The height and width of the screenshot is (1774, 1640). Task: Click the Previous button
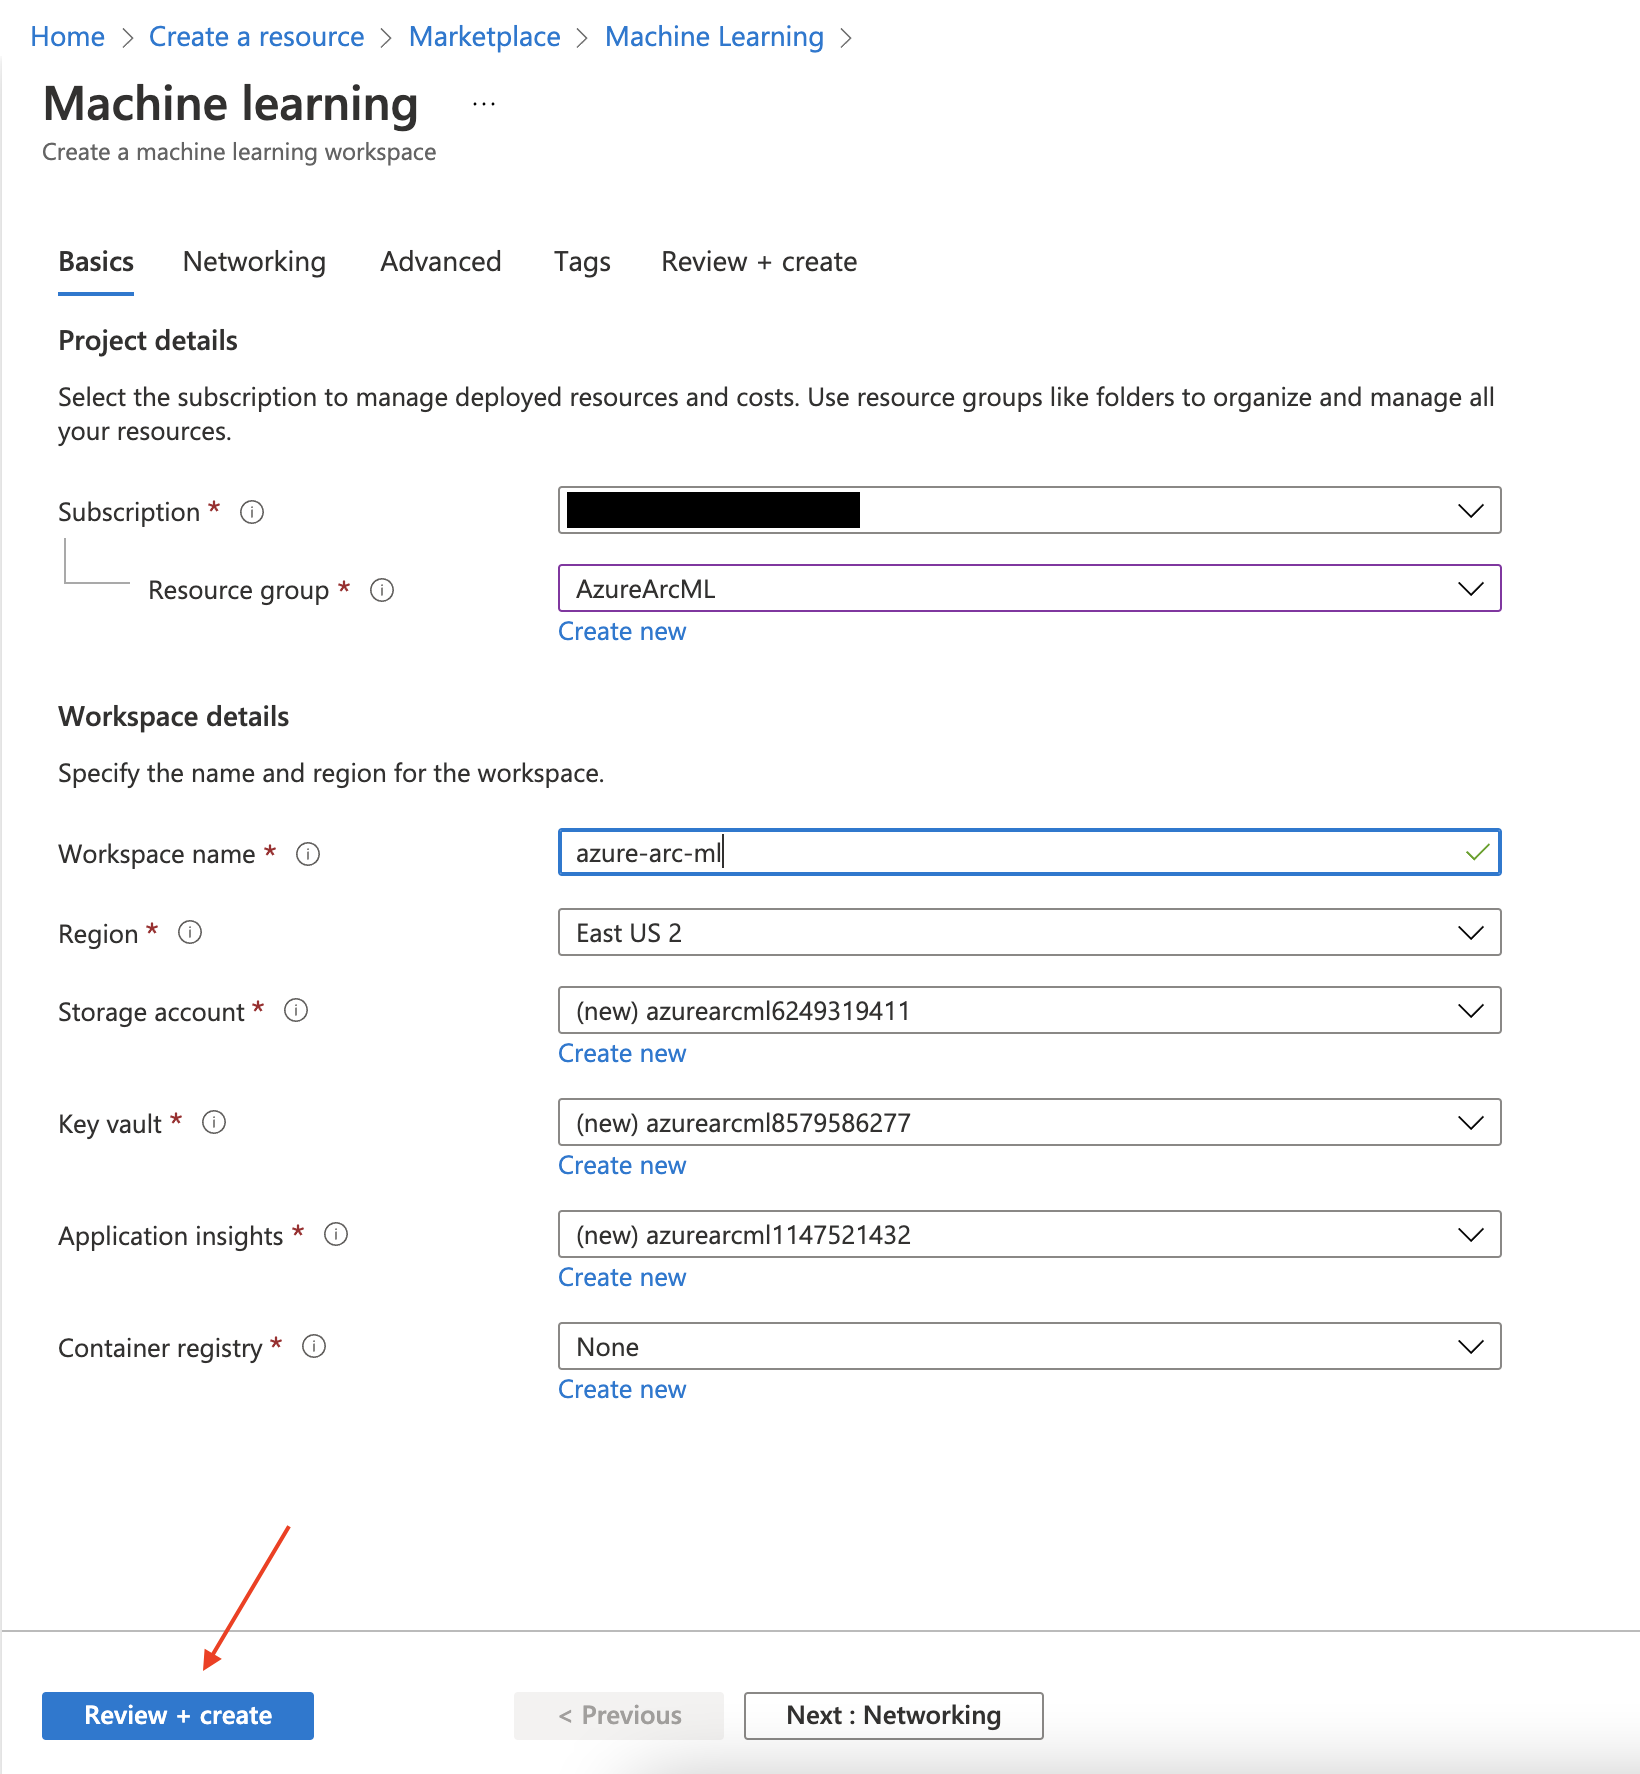coord(619,1716)
